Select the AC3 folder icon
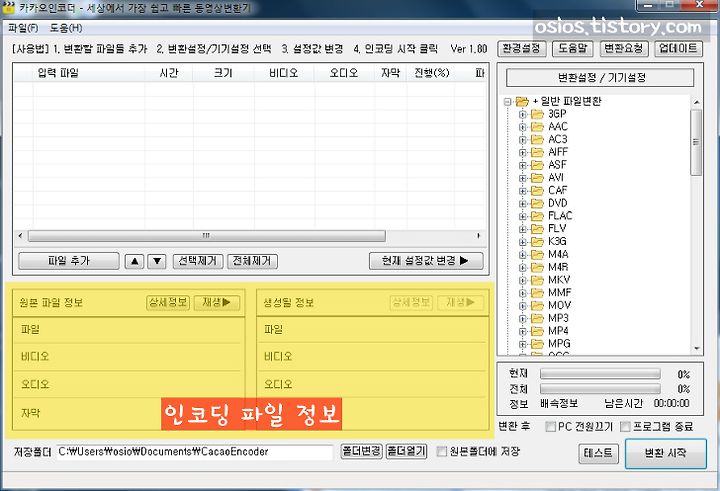Image resolution: width=720 pixels, height=491 pixels. pos(537,140)
